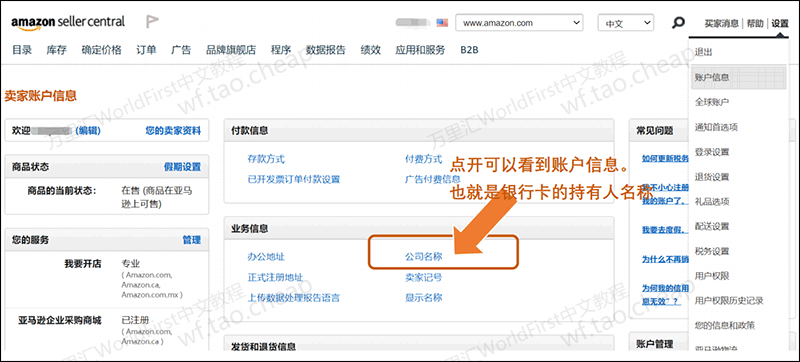
Task: Open the 存款方式 link
Action: click(x=266, y=159)
